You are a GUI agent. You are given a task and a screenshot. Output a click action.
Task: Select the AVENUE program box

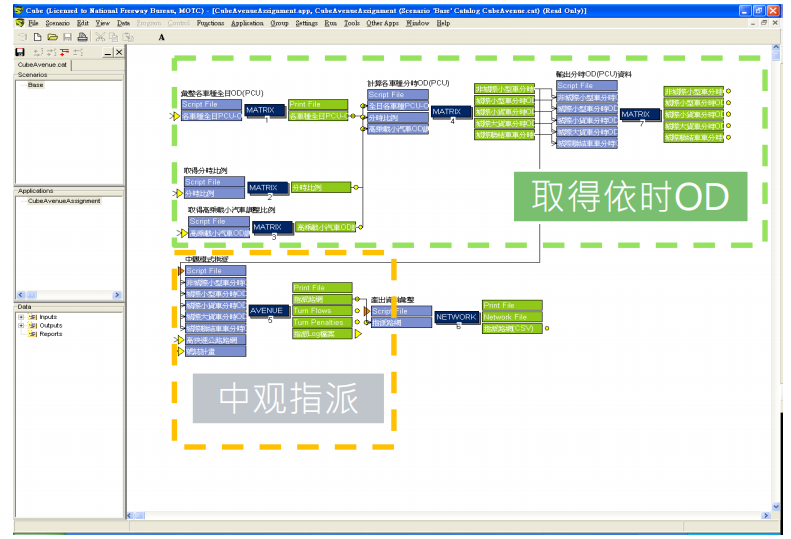point(268,311)
